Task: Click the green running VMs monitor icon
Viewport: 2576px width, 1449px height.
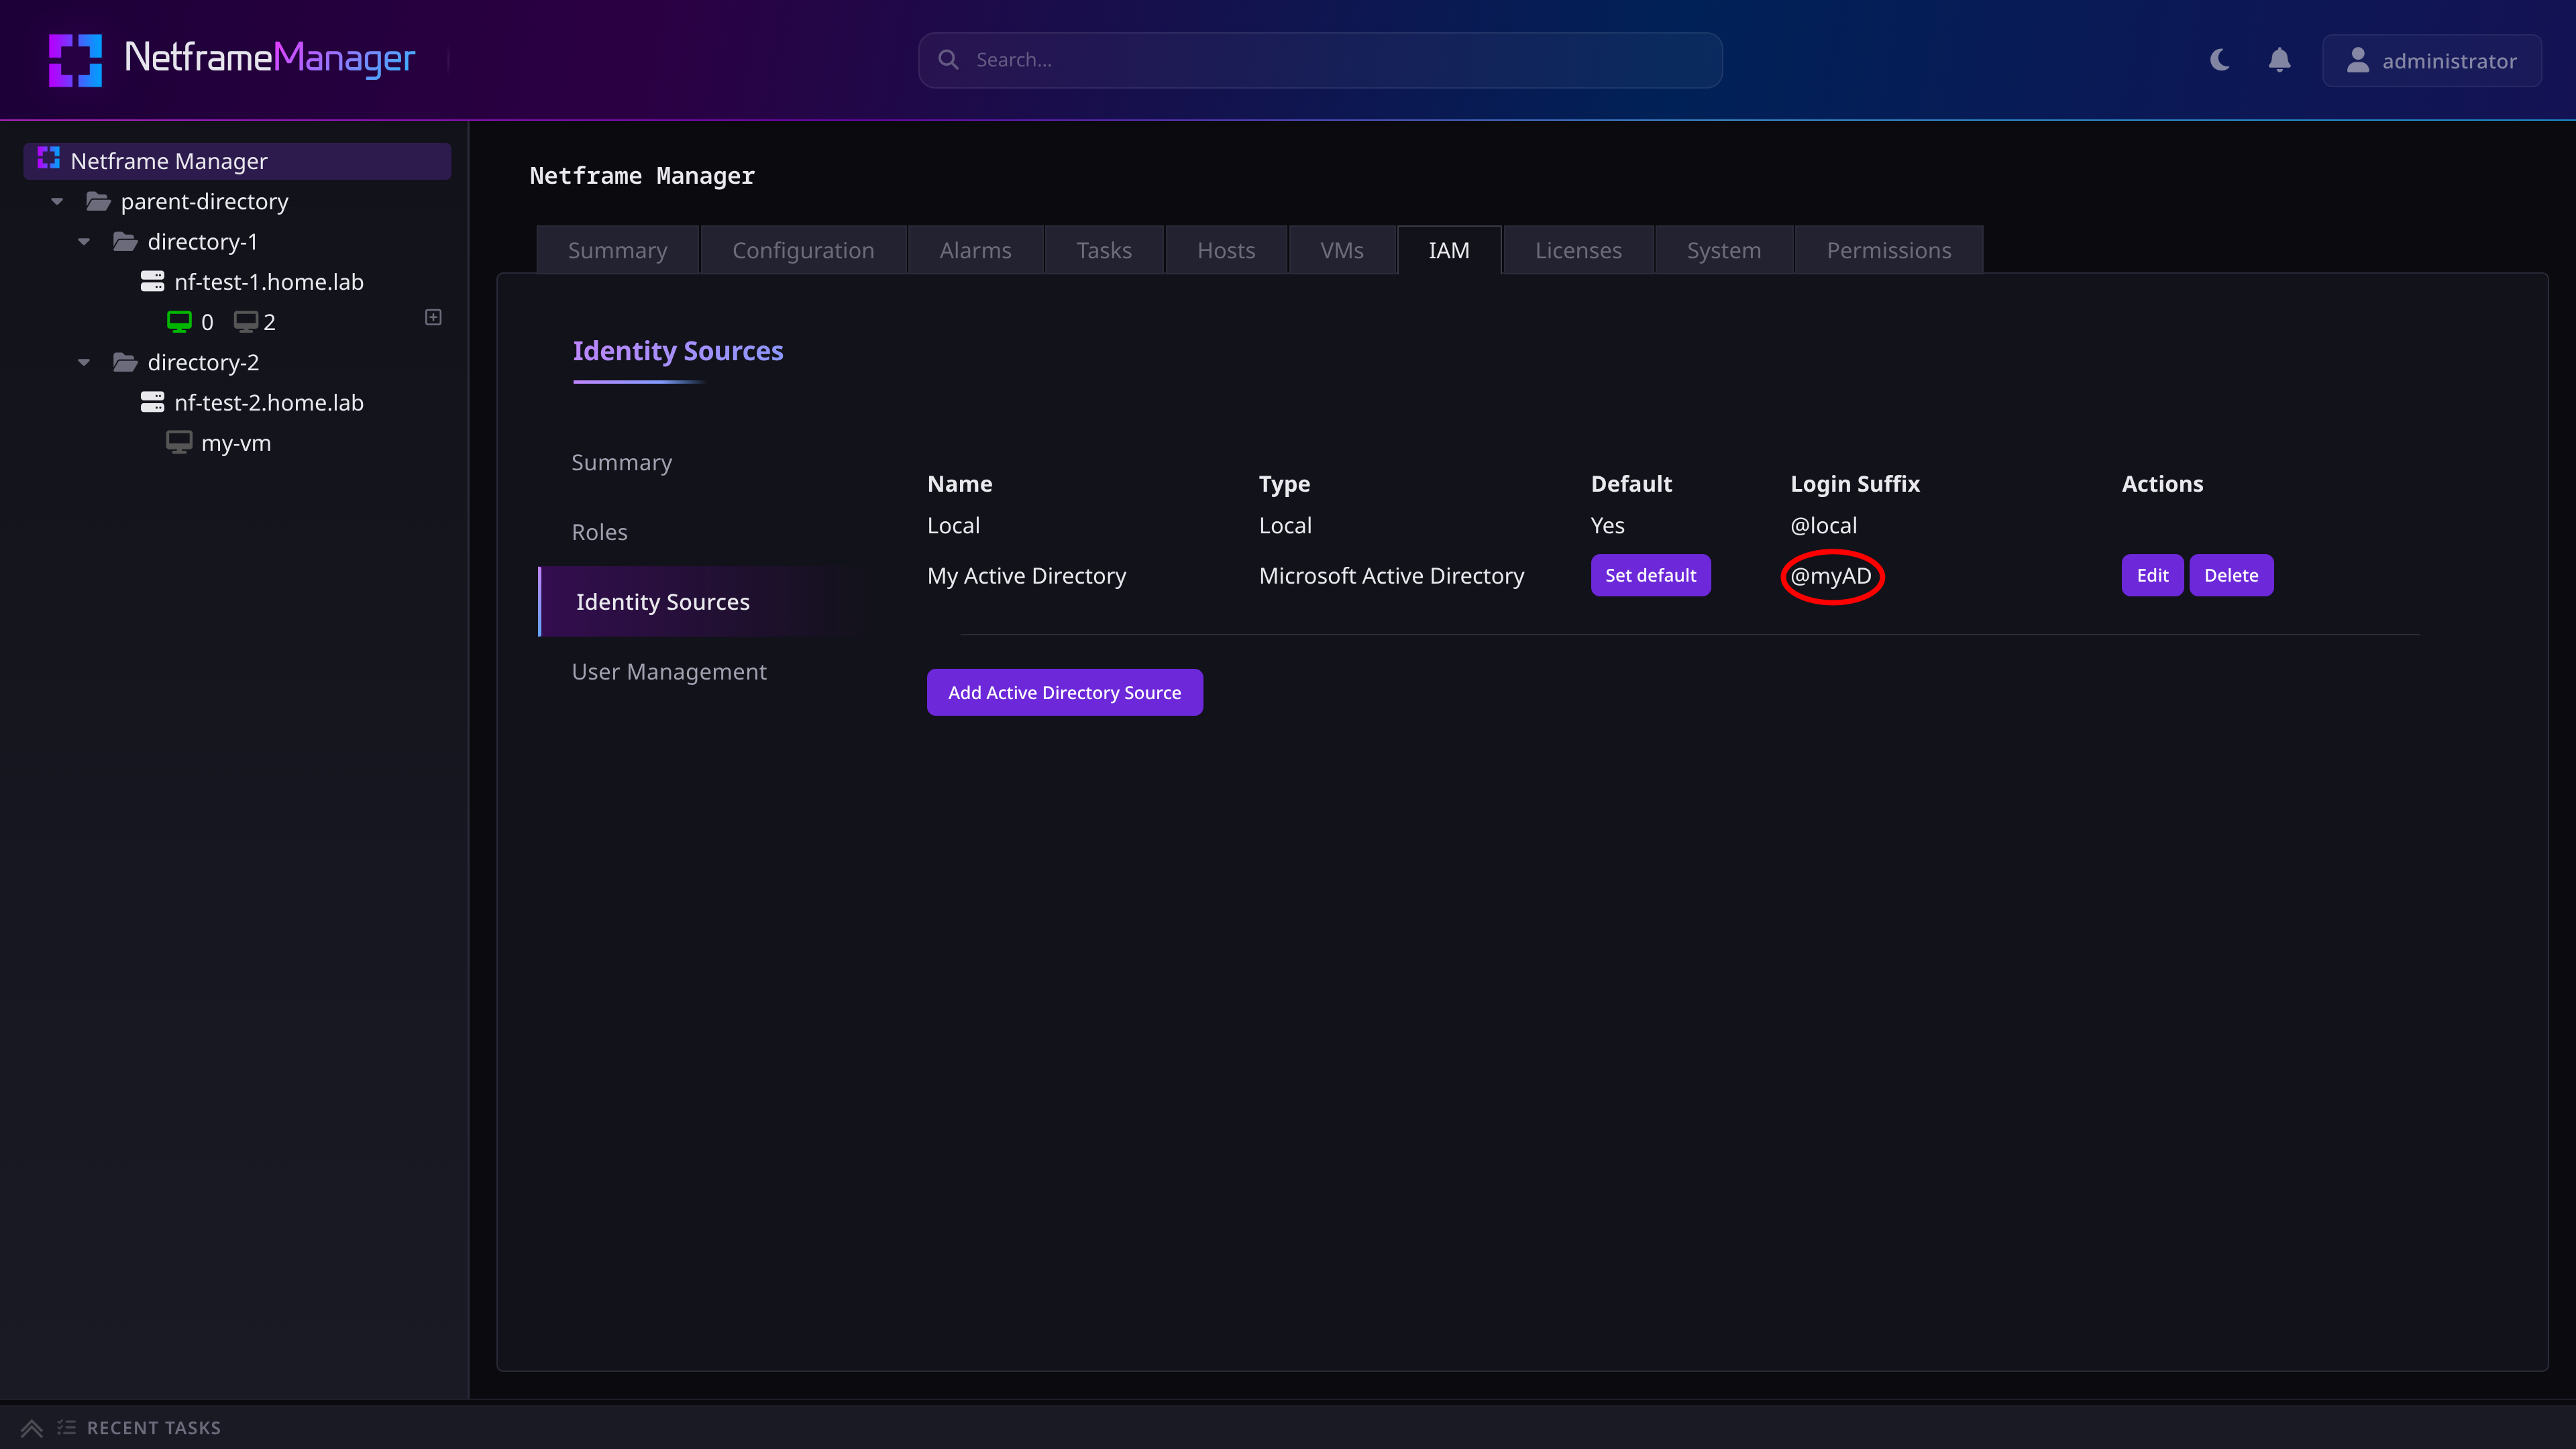Action: click(x=179, y=321)
